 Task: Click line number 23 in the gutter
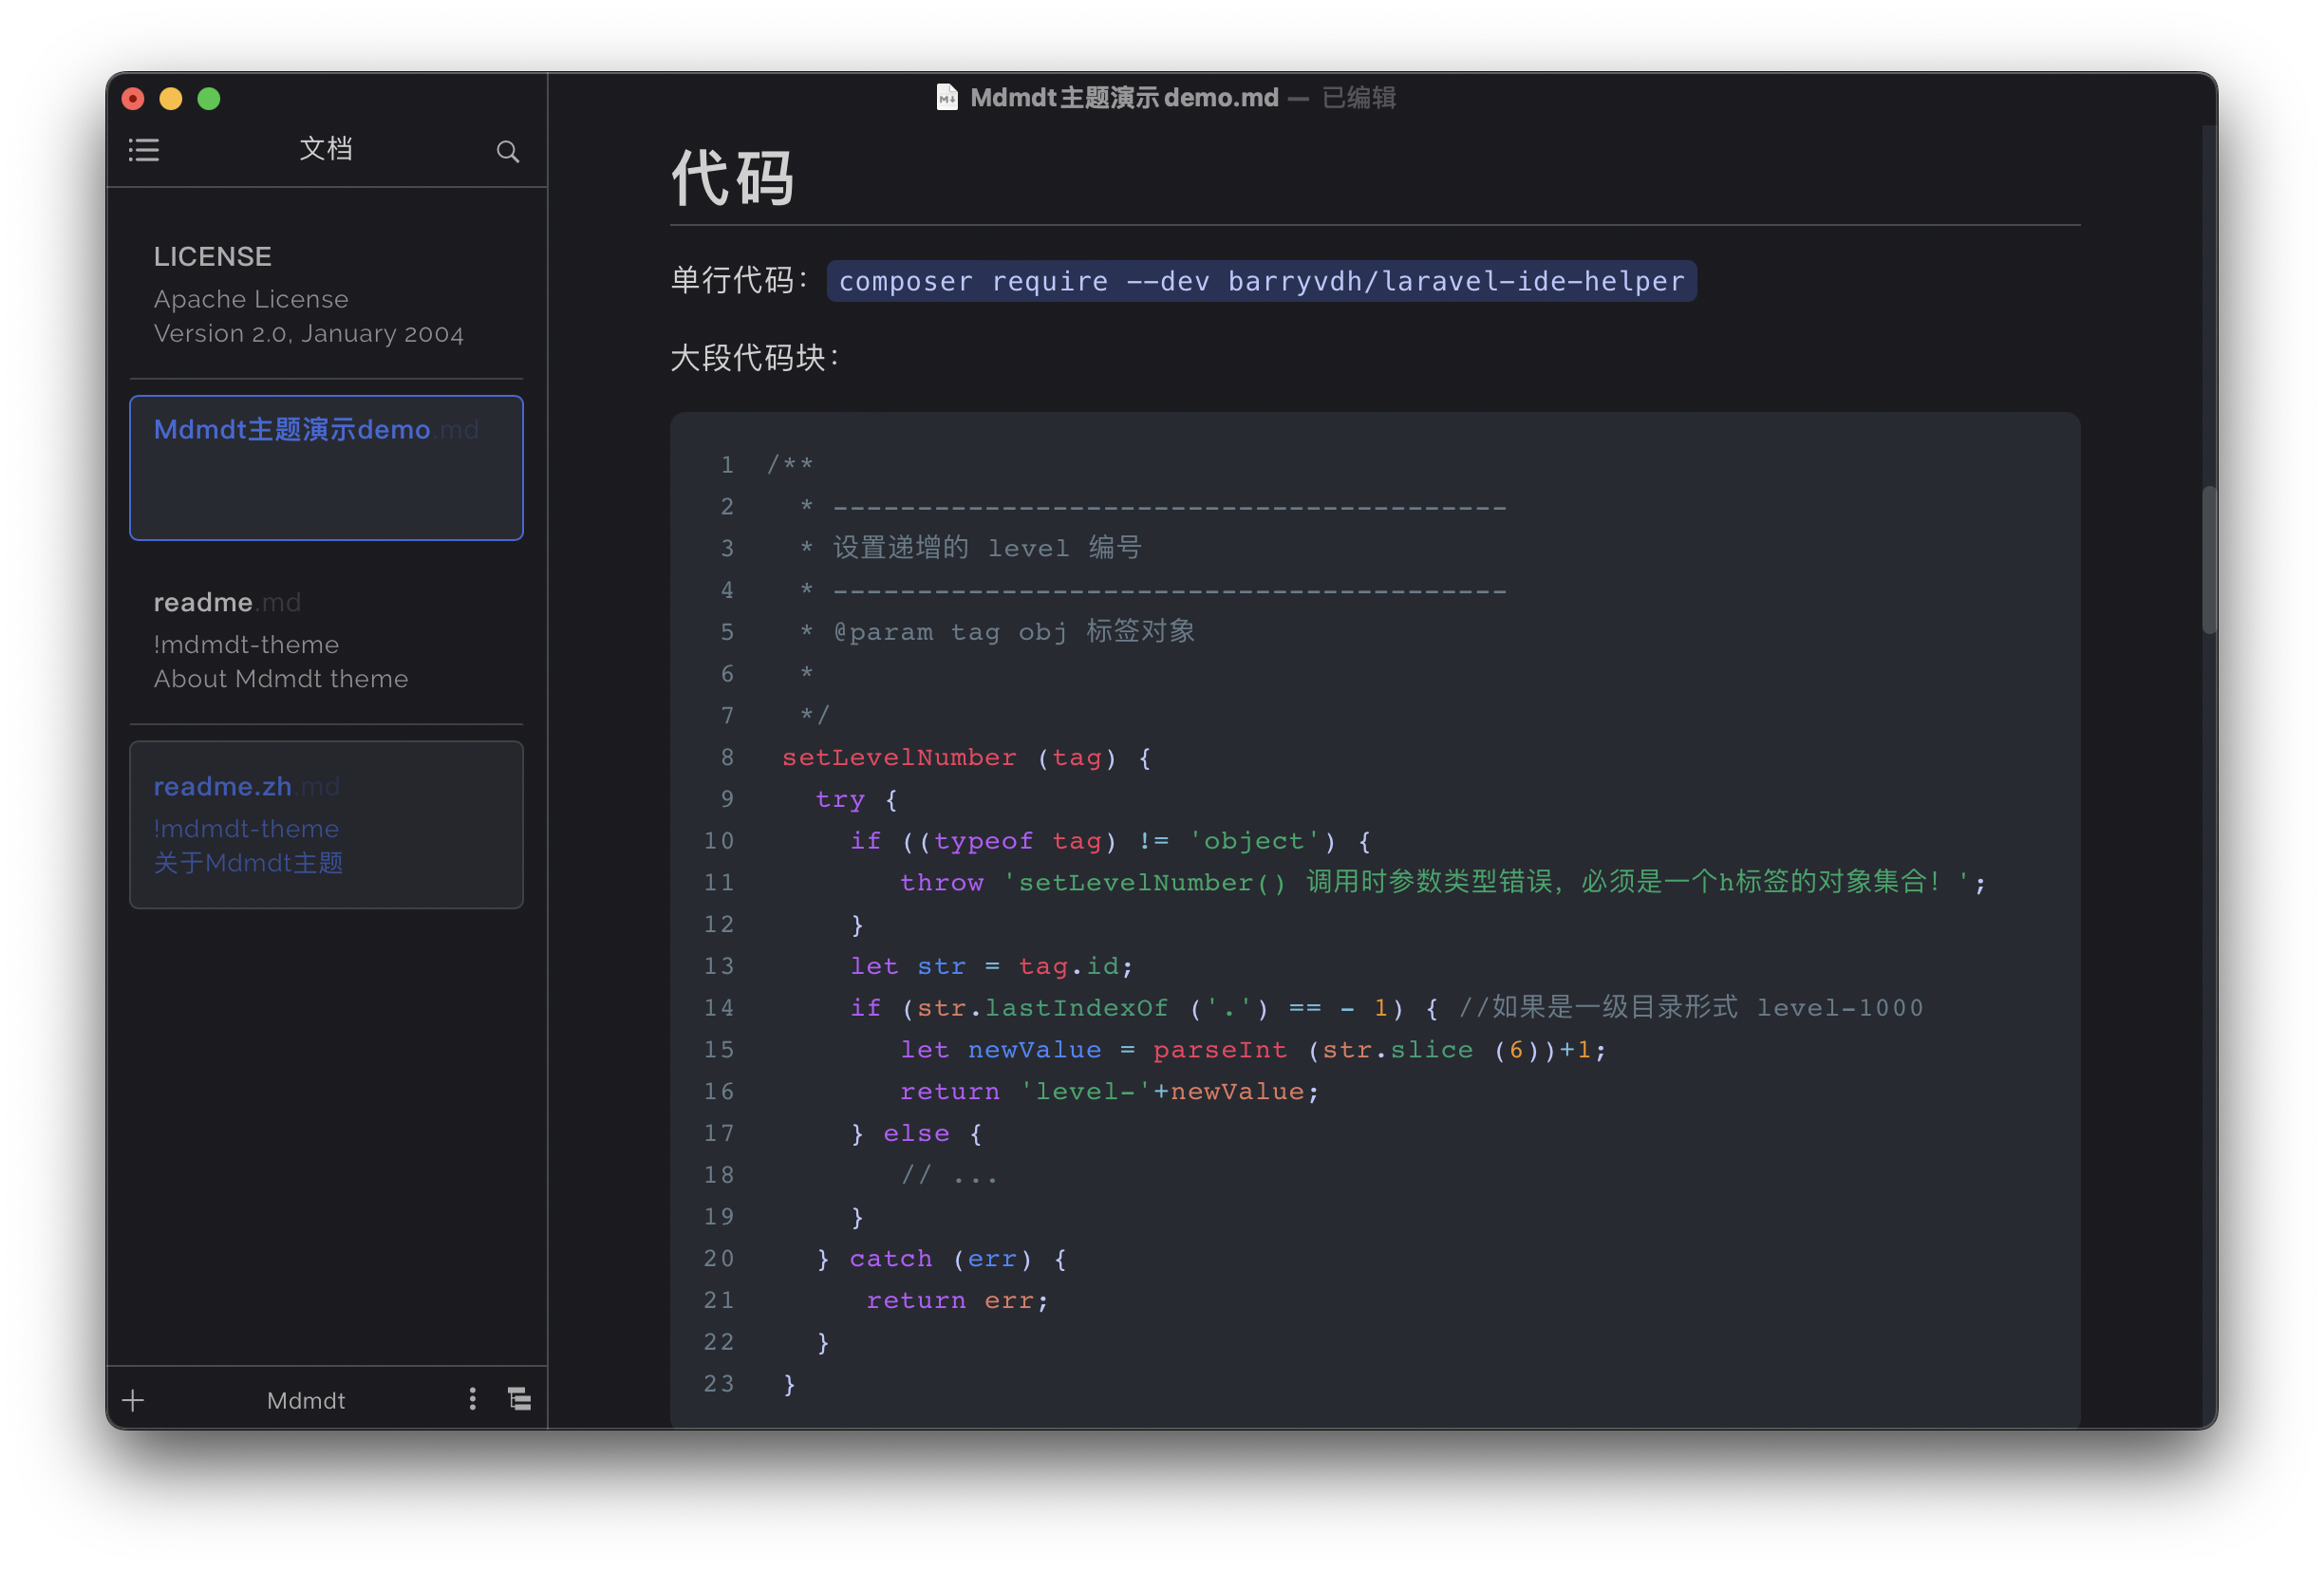[x=719, y=1384]
